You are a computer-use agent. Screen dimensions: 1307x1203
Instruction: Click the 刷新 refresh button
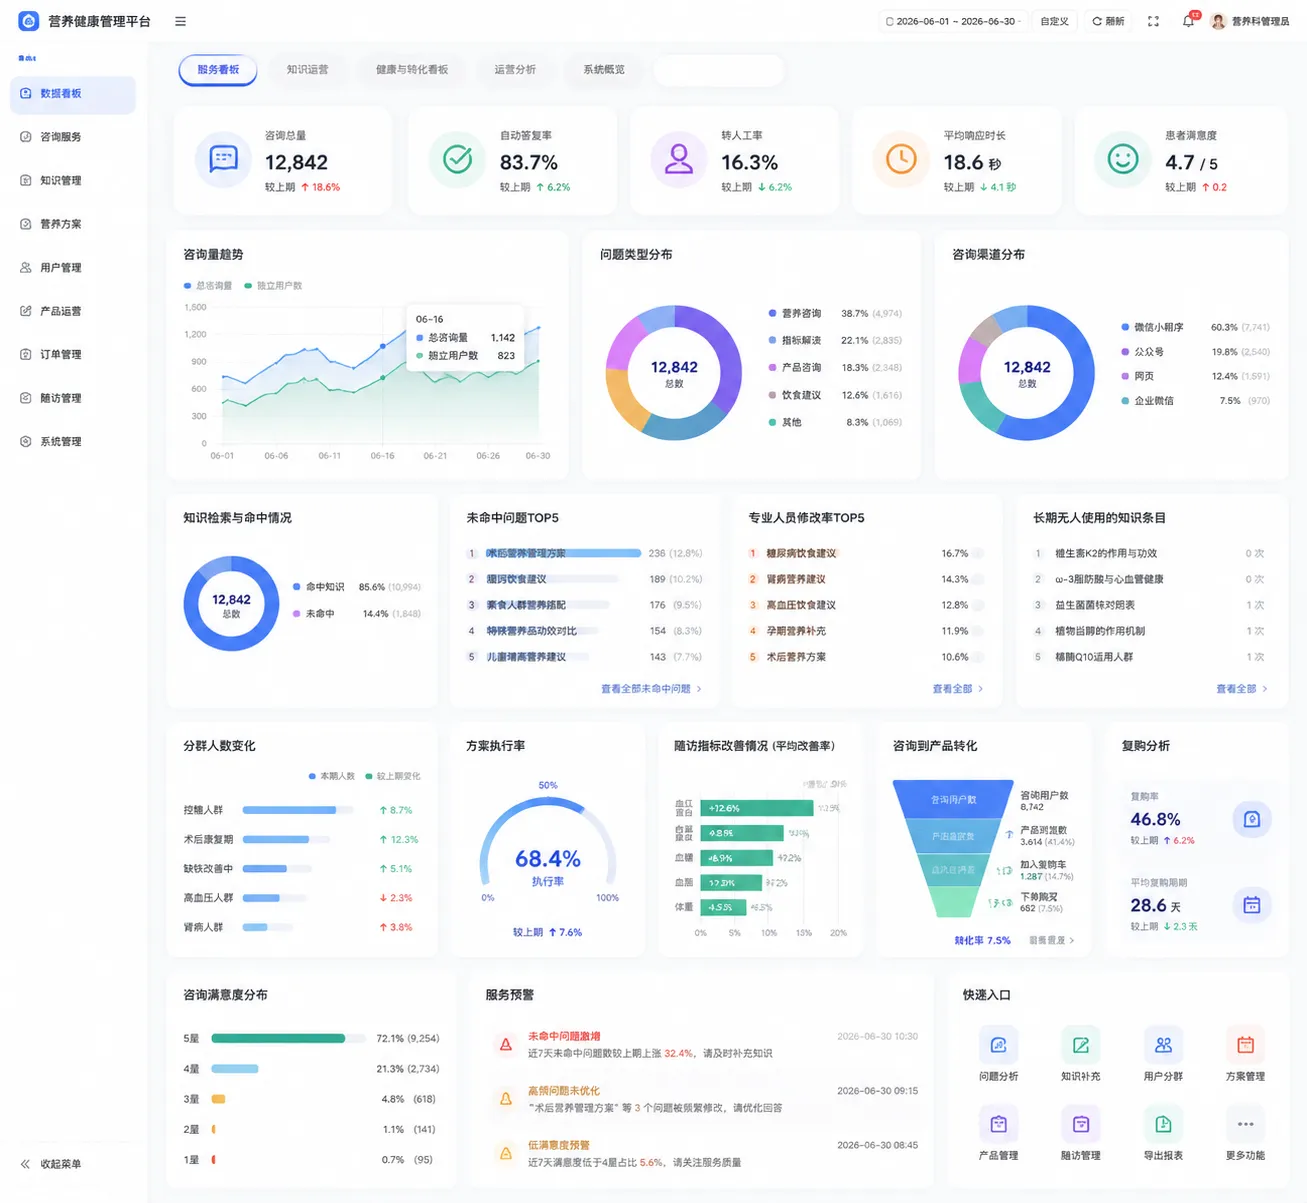pos(1108,21)
